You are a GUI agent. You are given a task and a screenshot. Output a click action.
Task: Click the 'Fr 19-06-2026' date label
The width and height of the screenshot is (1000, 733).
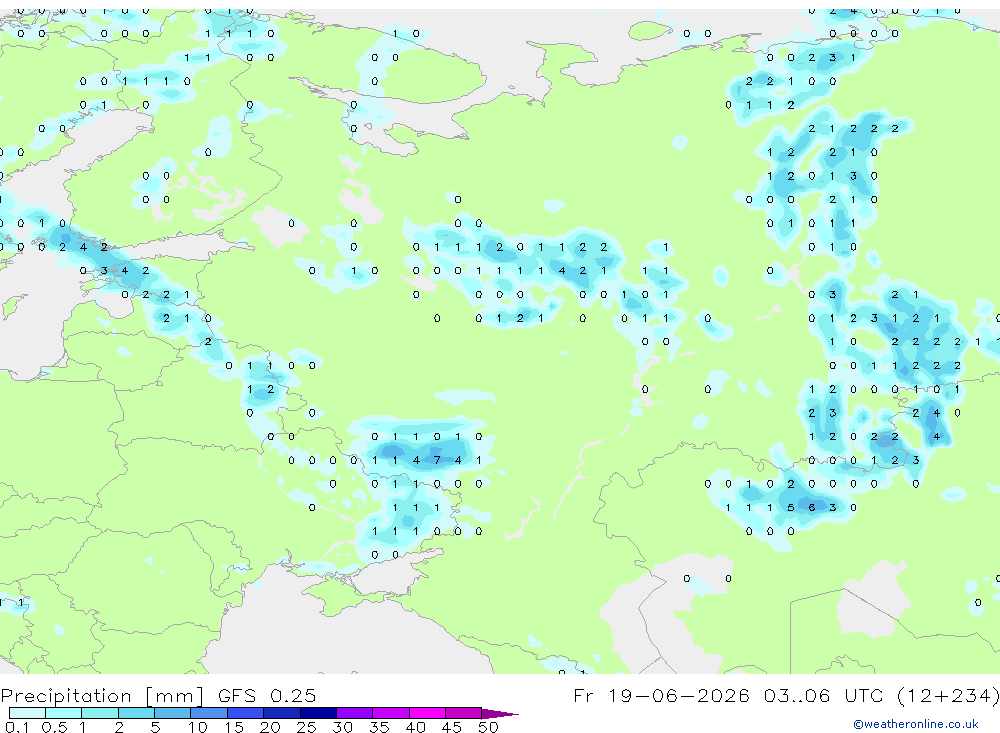(661, 695)
